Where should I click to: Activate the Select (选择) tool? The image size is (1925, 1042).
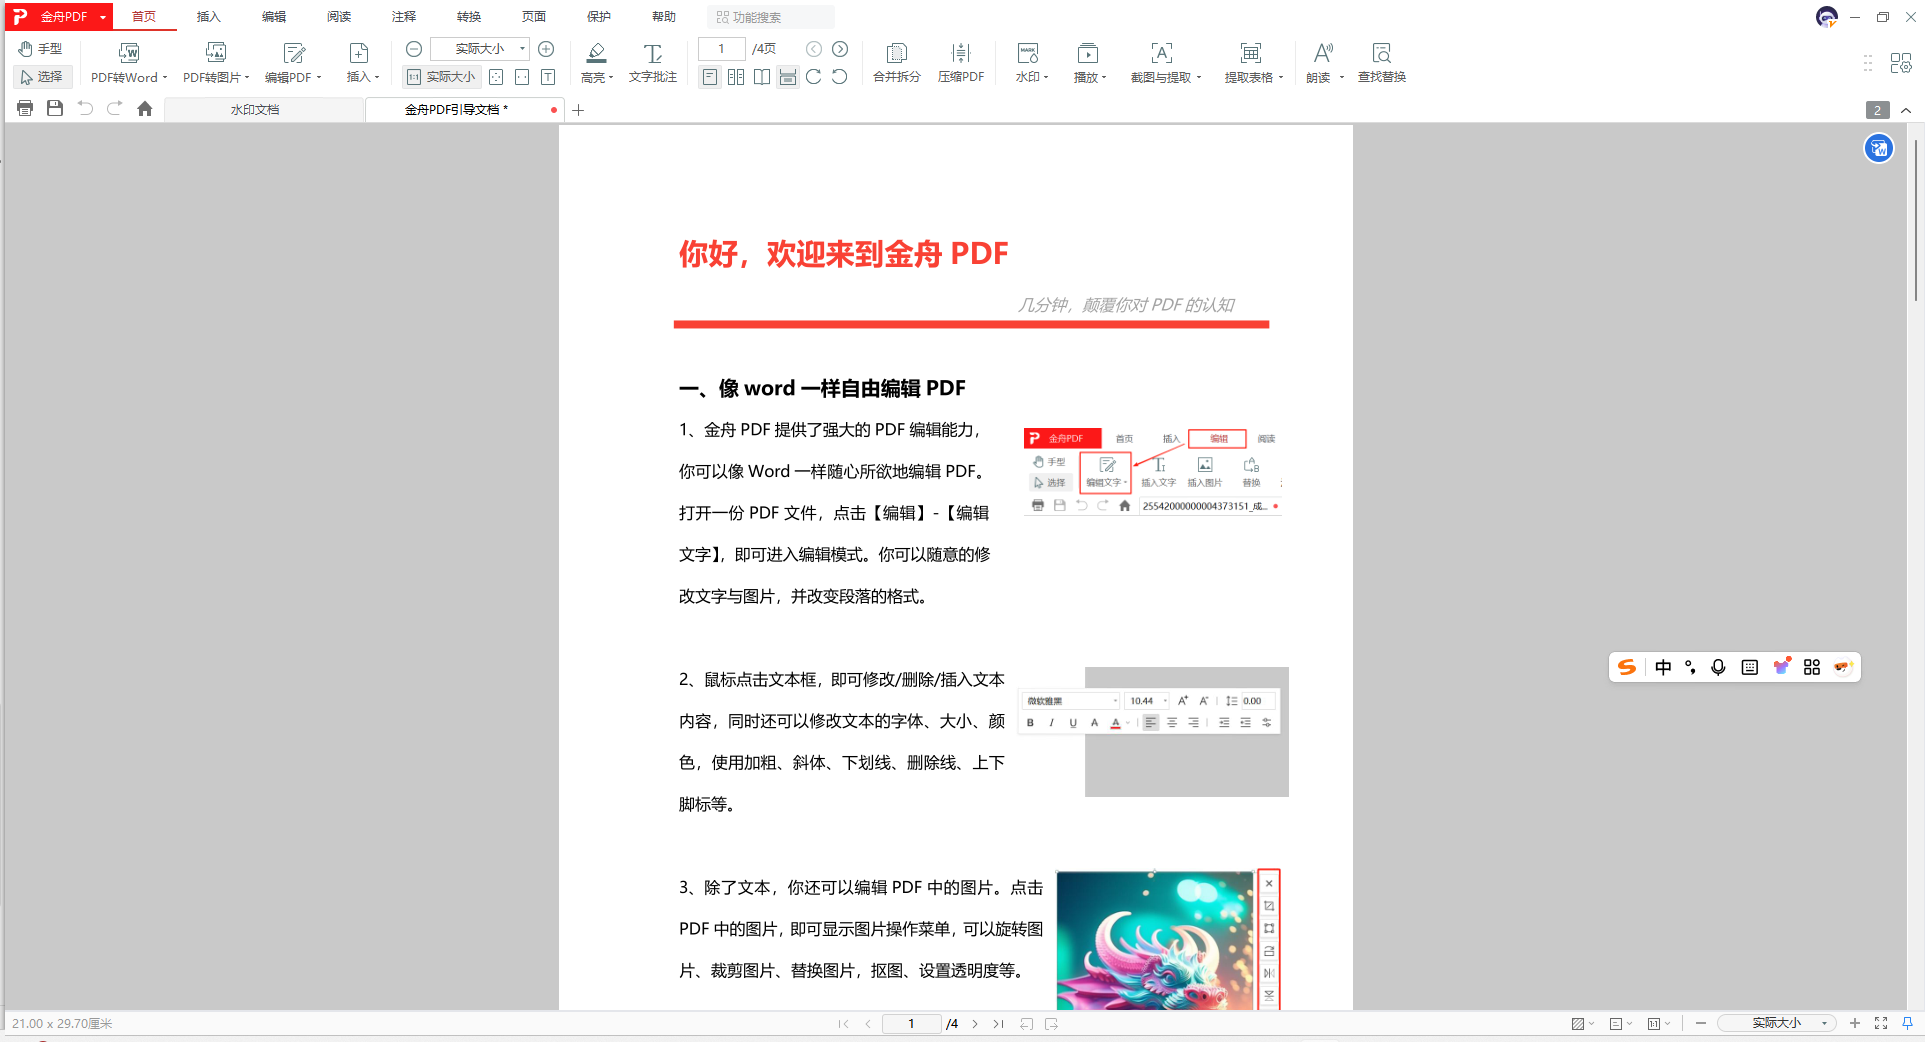point(41,77)
